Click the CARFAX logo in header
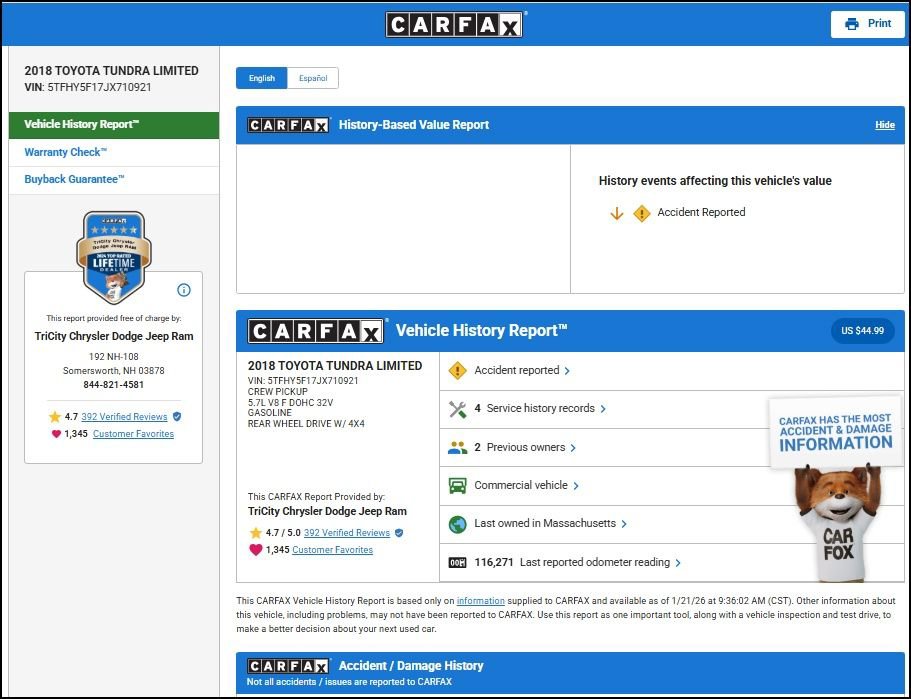Viewport: 911px width, 699px height. tap(454, 24)
